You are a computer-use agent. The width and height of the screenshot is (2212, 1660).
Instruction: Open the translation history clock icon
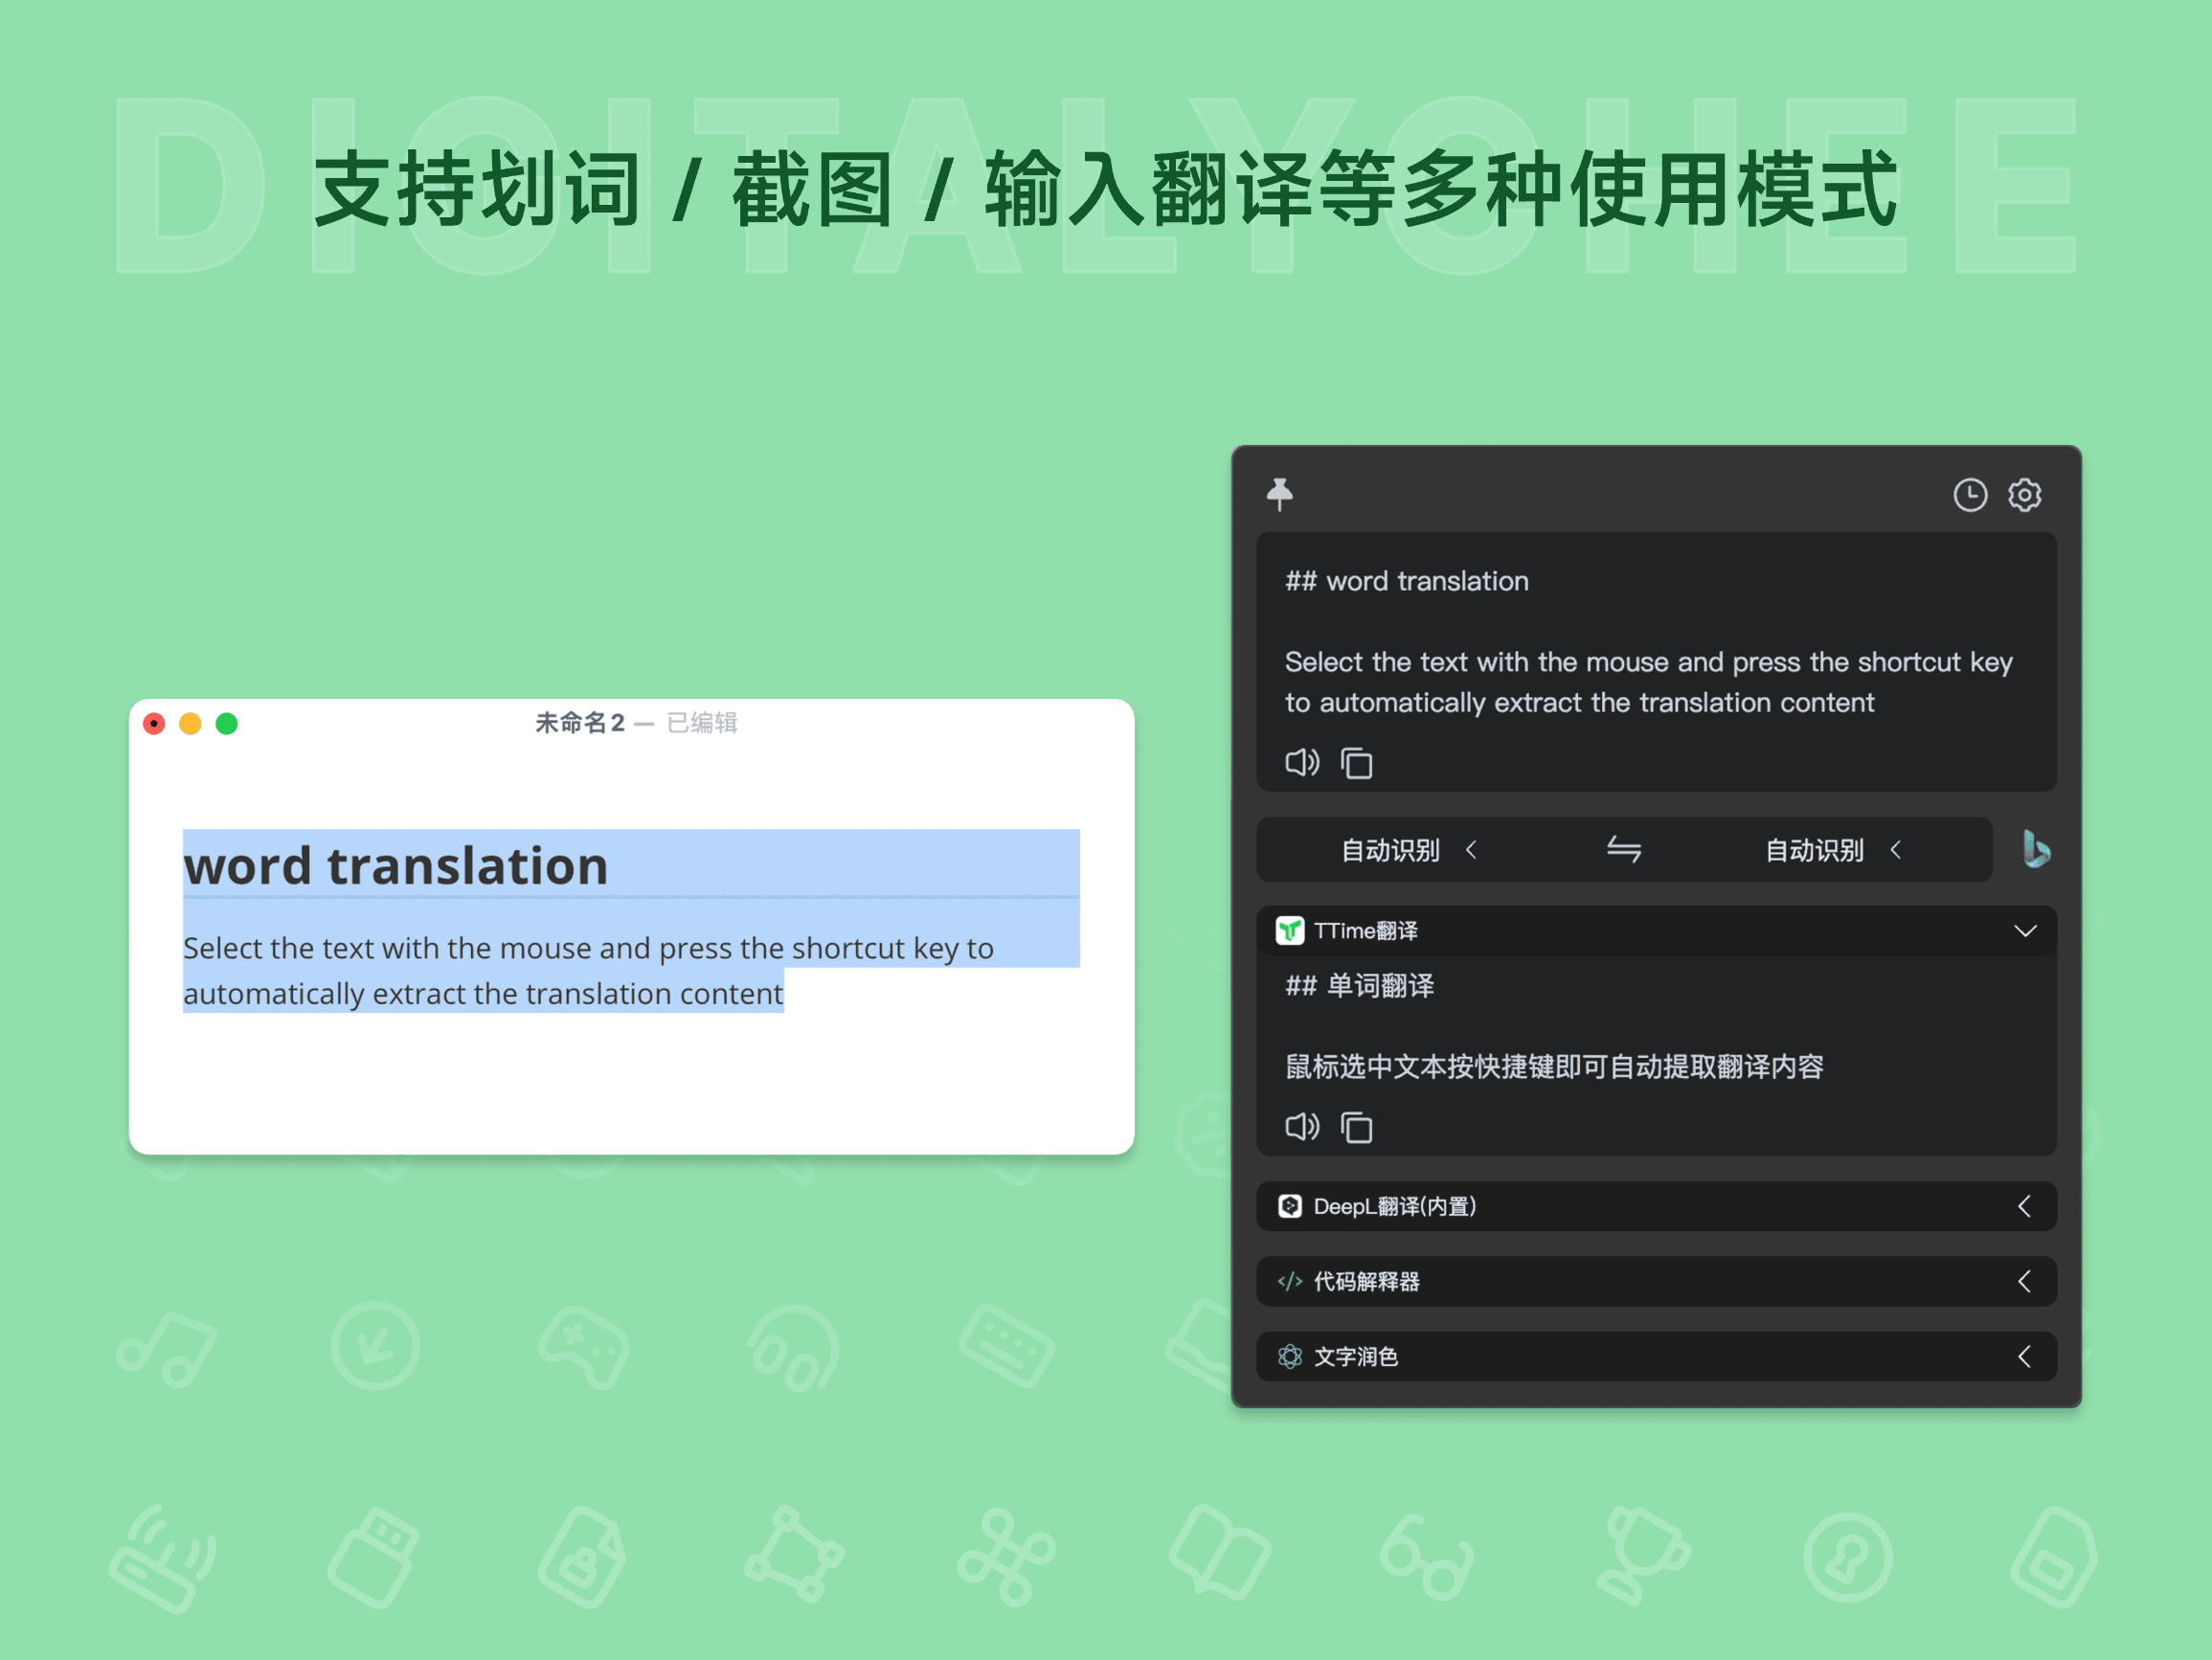point(1969,494)
